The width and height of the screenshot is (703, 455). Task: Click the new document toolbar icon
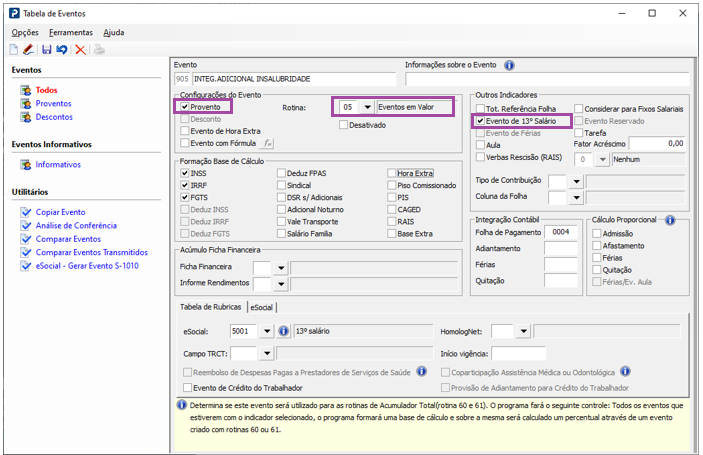(x=14, y=50)
